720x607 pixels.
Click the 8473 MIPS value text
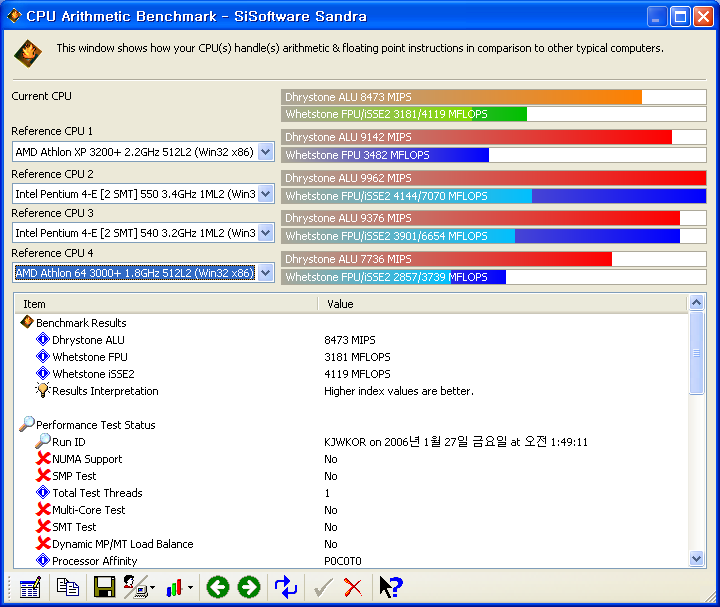pyautogui.click(x=349, y=340)
